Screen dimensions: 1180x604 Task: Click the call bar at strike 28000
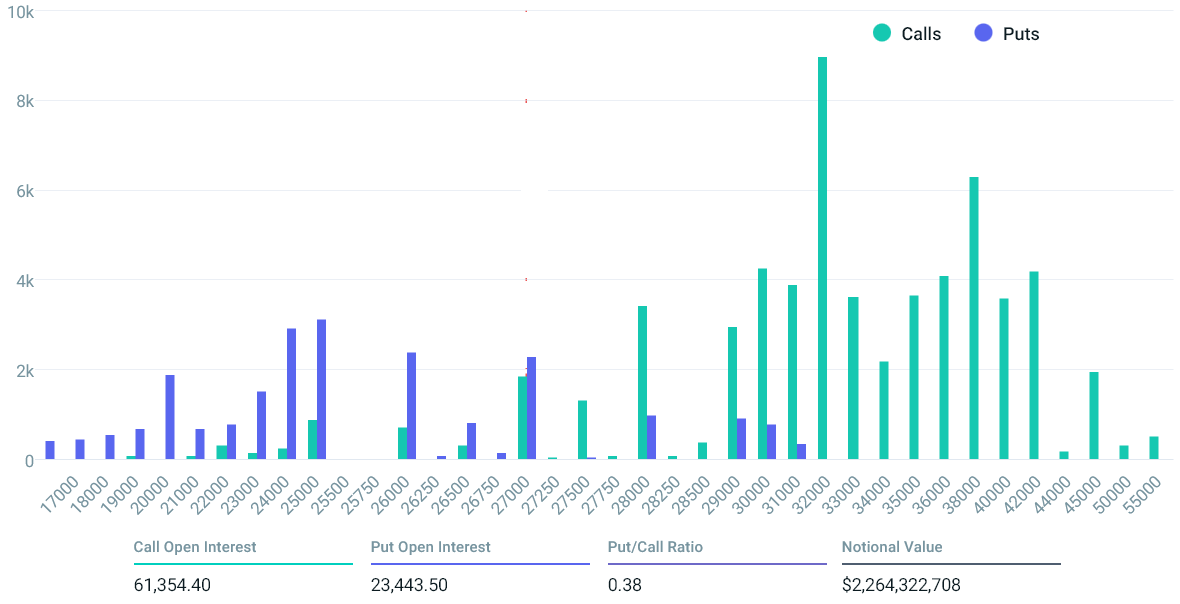(643, 383)
